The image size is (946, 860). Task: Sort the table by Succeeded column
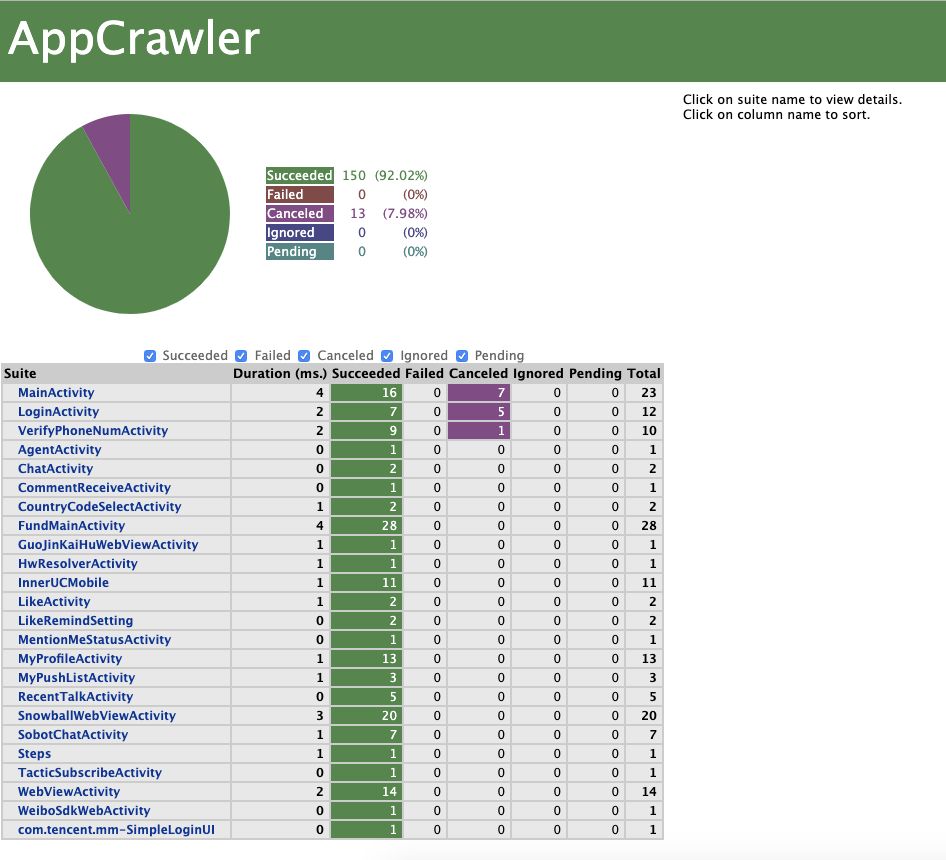point(367,373)
